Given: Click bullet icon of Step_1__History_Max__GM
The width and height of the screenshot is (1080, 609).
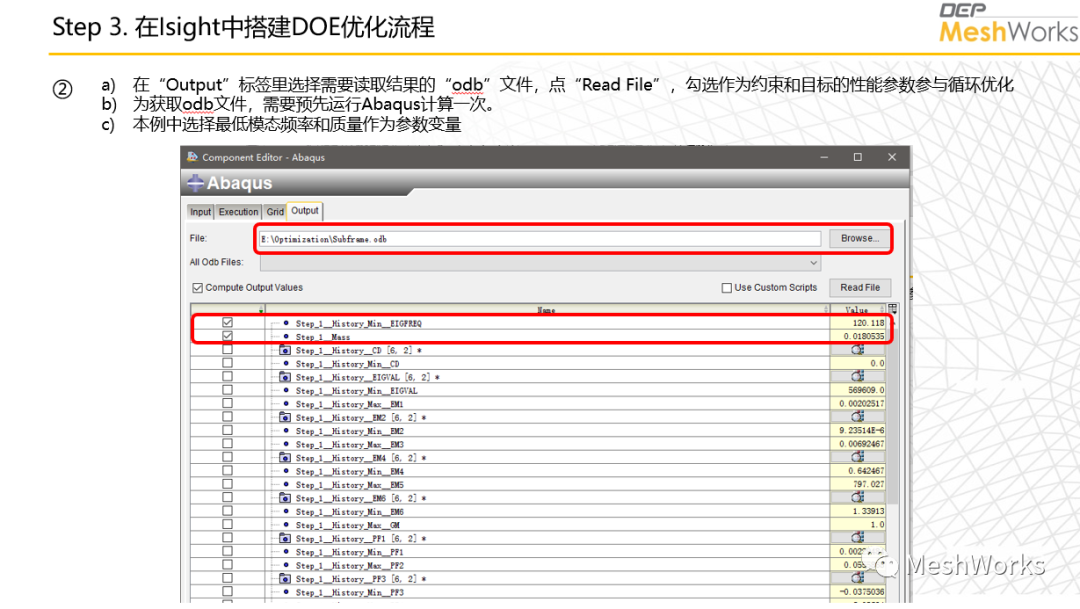Looking at the screenshot, I should (286, 524).
